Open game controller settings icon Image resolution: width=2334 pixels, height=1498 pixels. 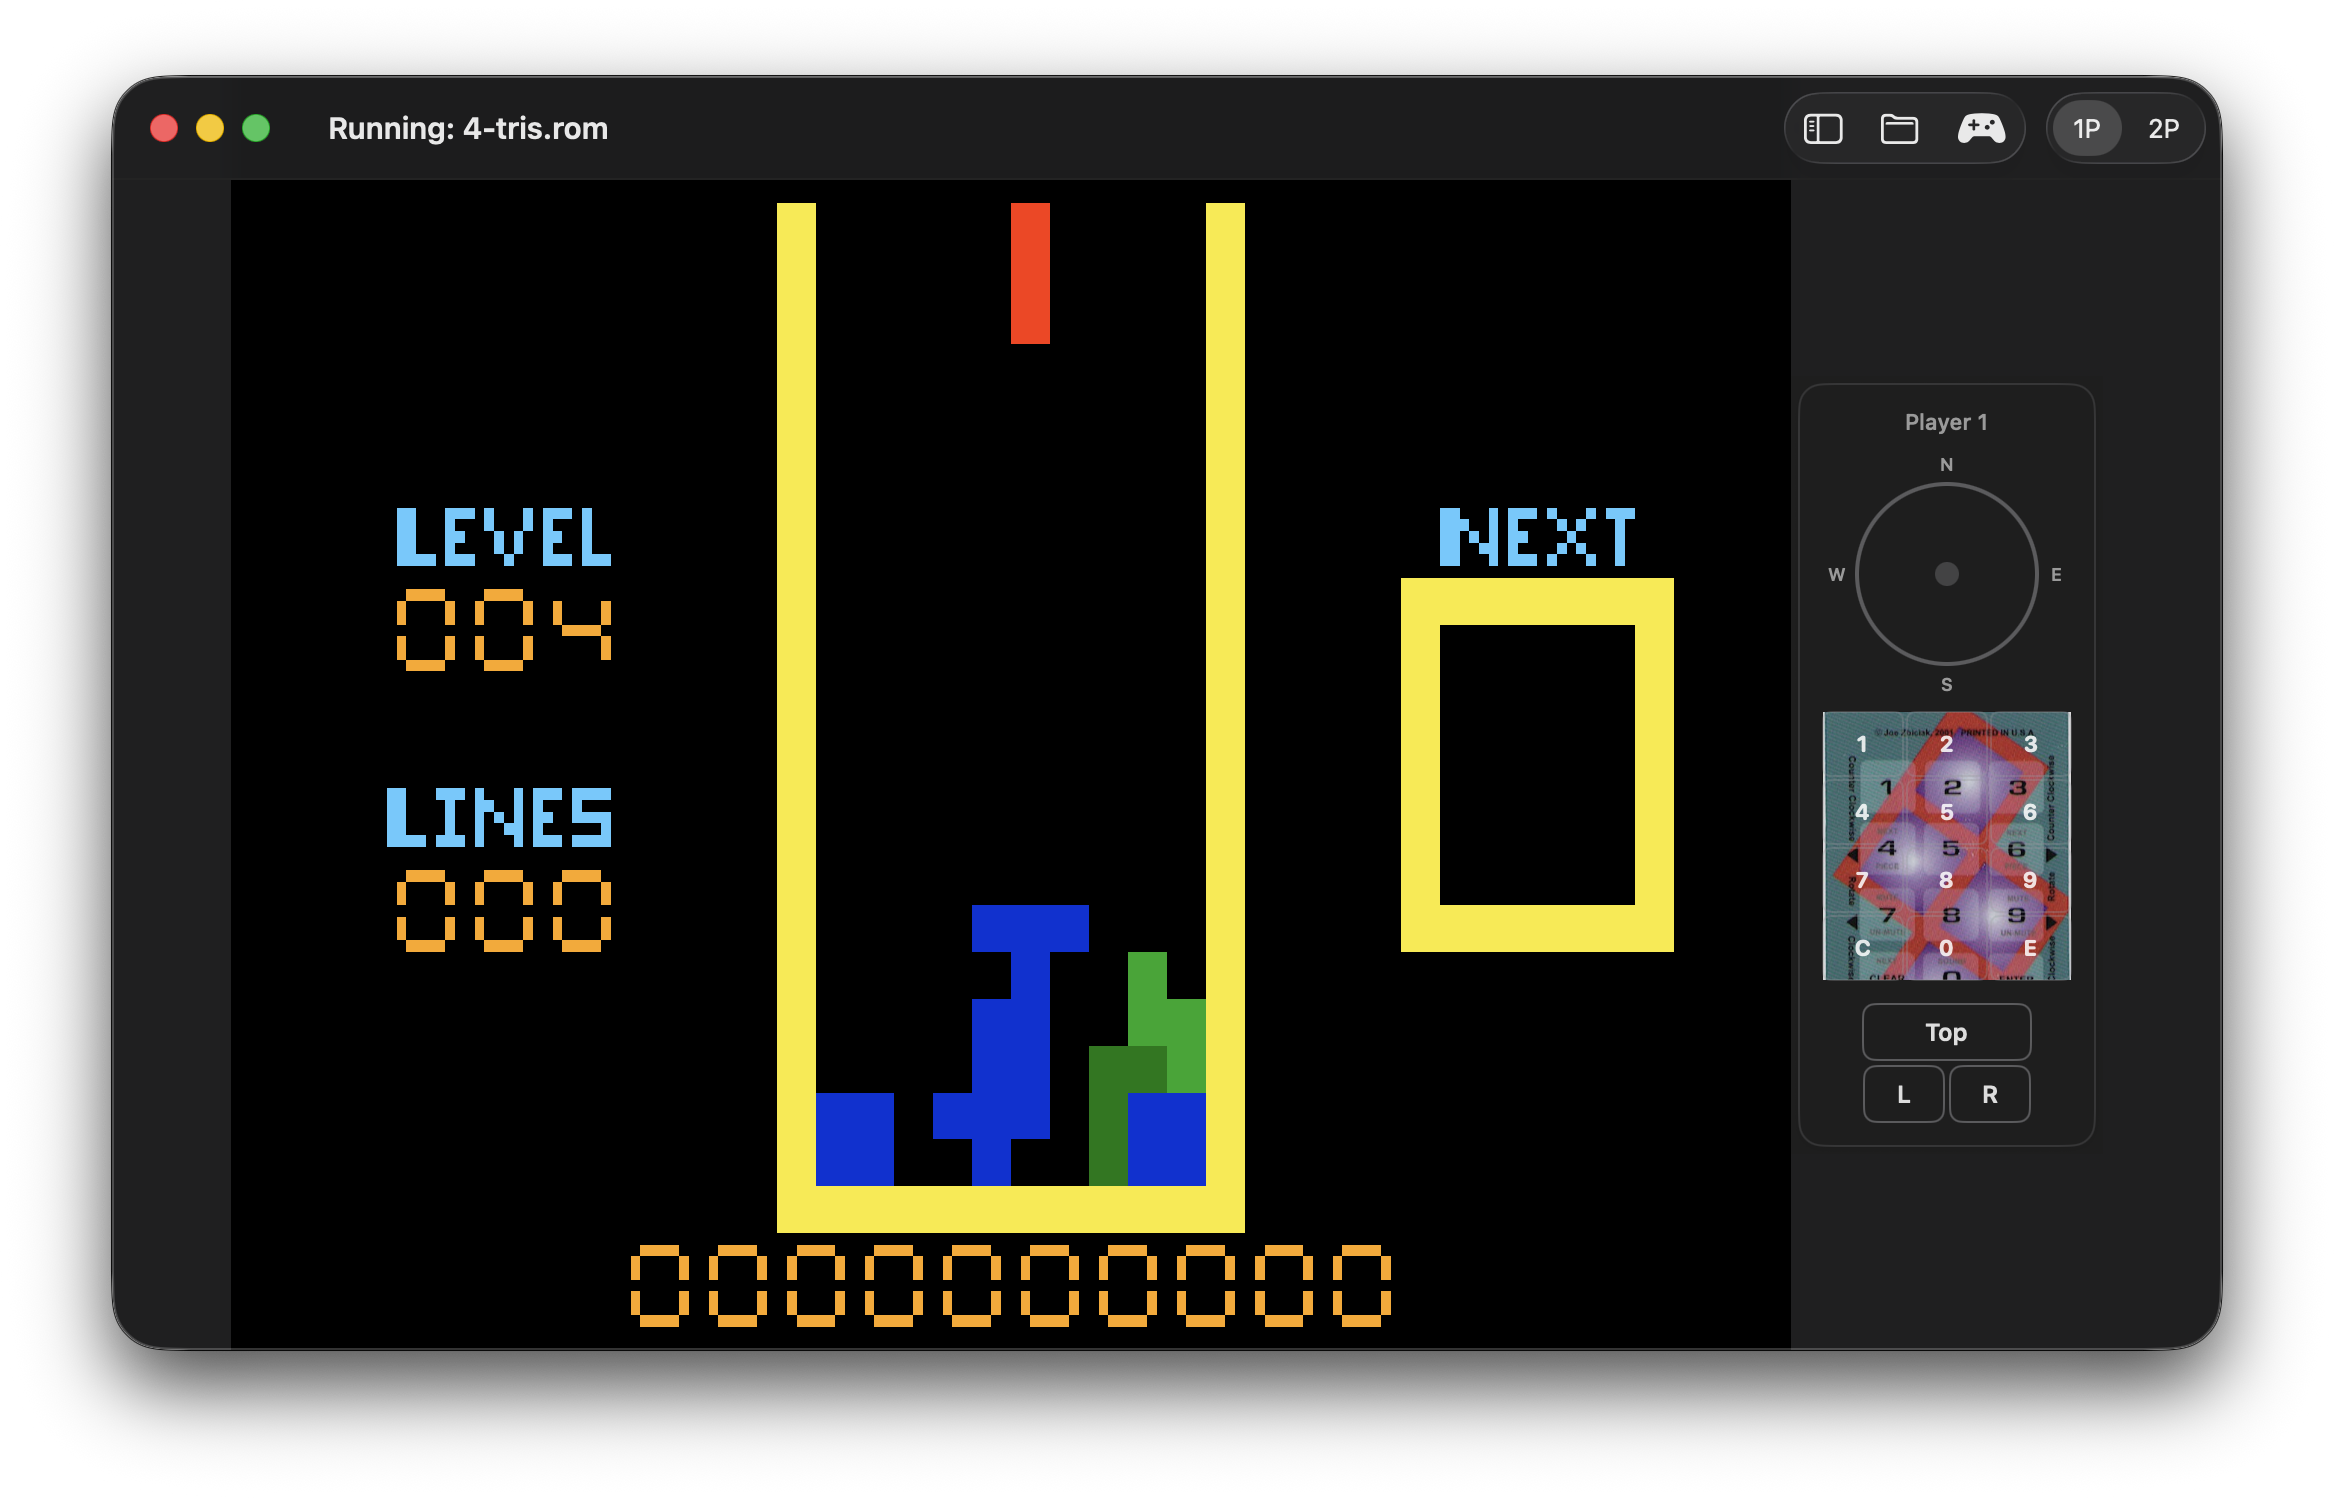(1980, 129)
